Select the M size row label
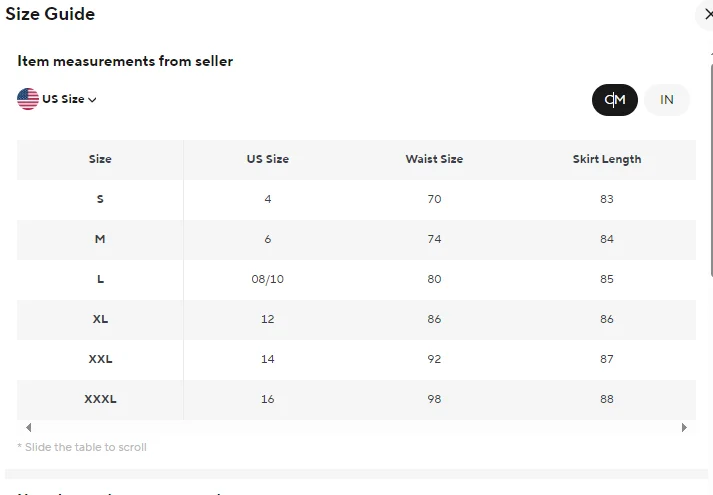The image size is (713, 495). pyautogui.click(x=100, y=239)
